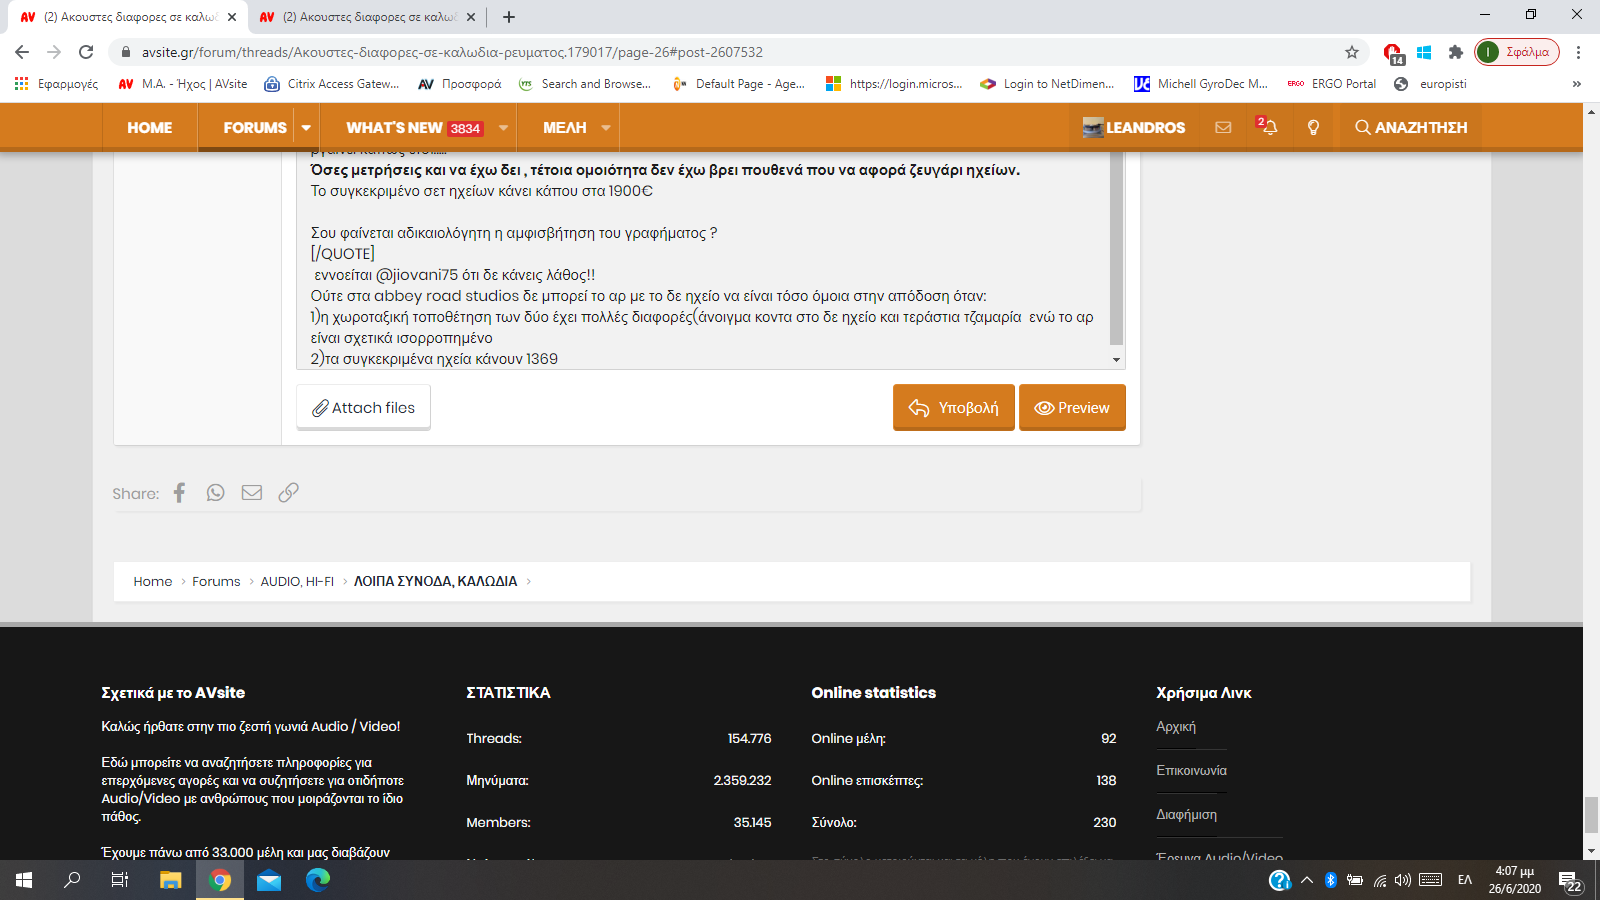1600x900 pixels.
Task: Open M.A. - Ήχος | AVsite bookmark
Action: (183, 84)
